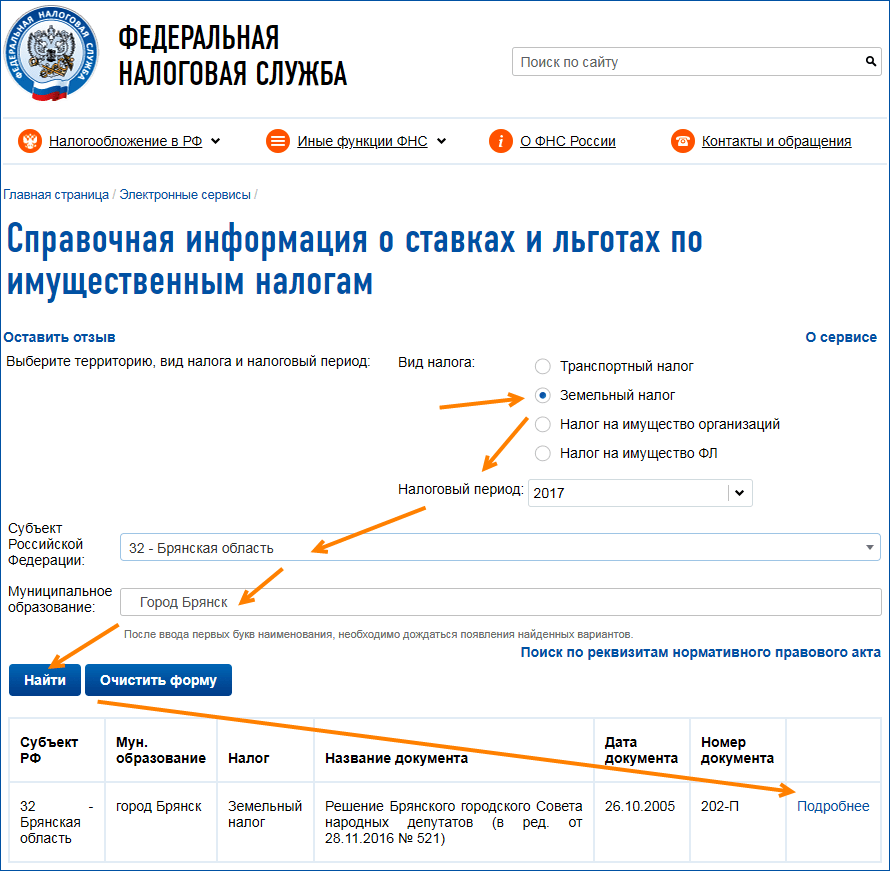Open Поиск по реквизитам нормативного правового акта
The height and width of the screenshot is (871, 890).
(x=700, y=652)
